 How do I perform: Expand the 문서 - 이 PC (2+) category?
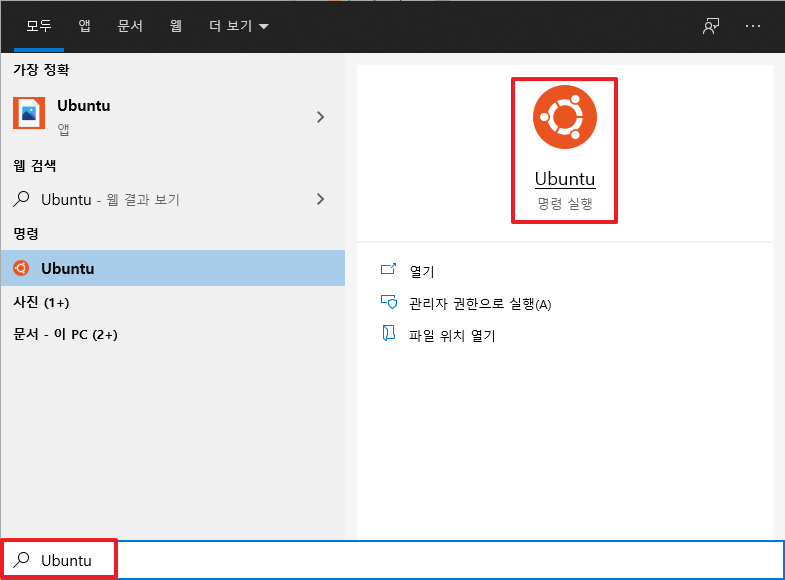(65, 334)
